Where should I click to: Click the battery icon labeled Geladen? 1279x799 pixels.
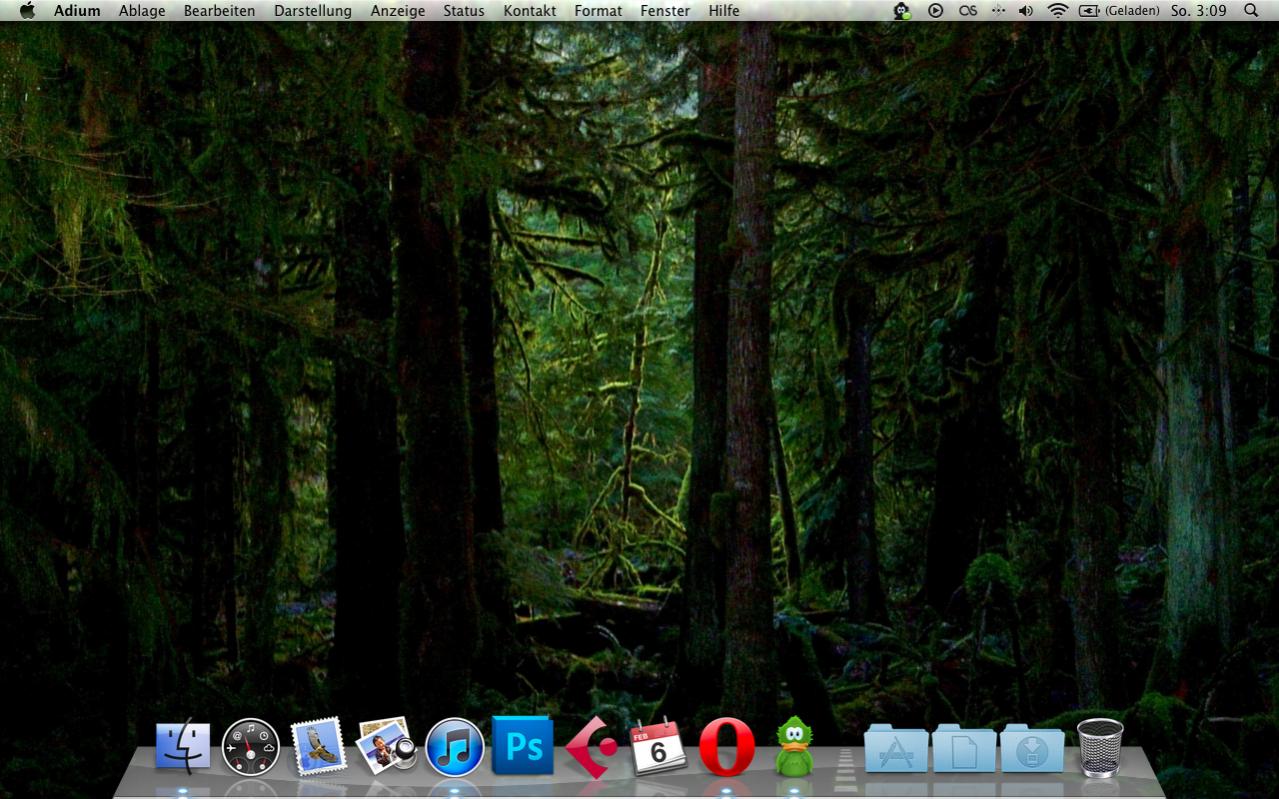[1119, 11]
